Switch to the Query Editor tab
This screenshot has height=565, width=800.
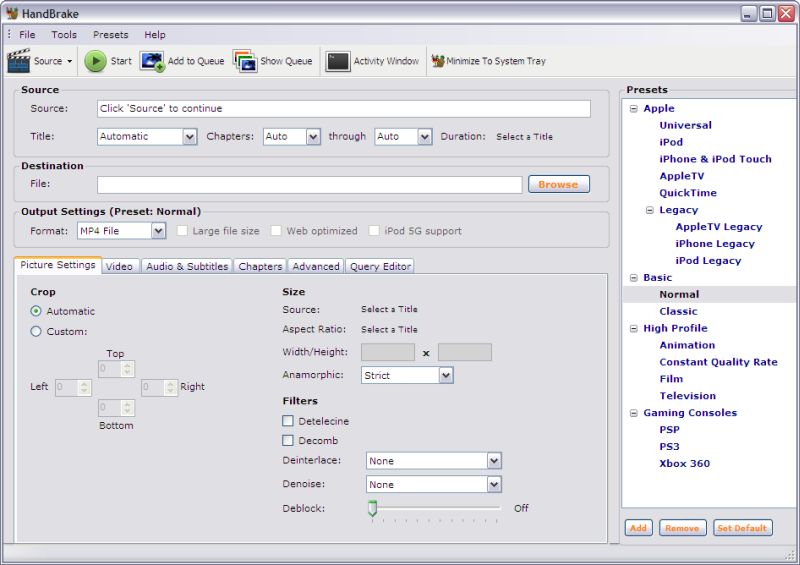coord(380,266)
